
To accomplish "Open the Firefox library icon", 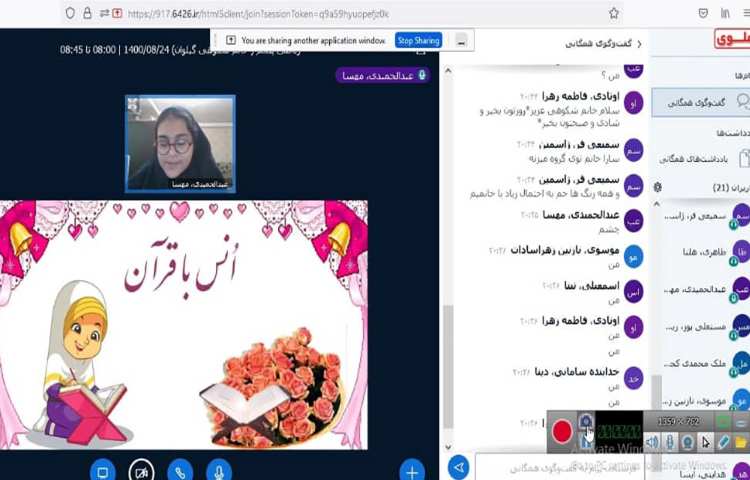I will [x=725, y=13].
